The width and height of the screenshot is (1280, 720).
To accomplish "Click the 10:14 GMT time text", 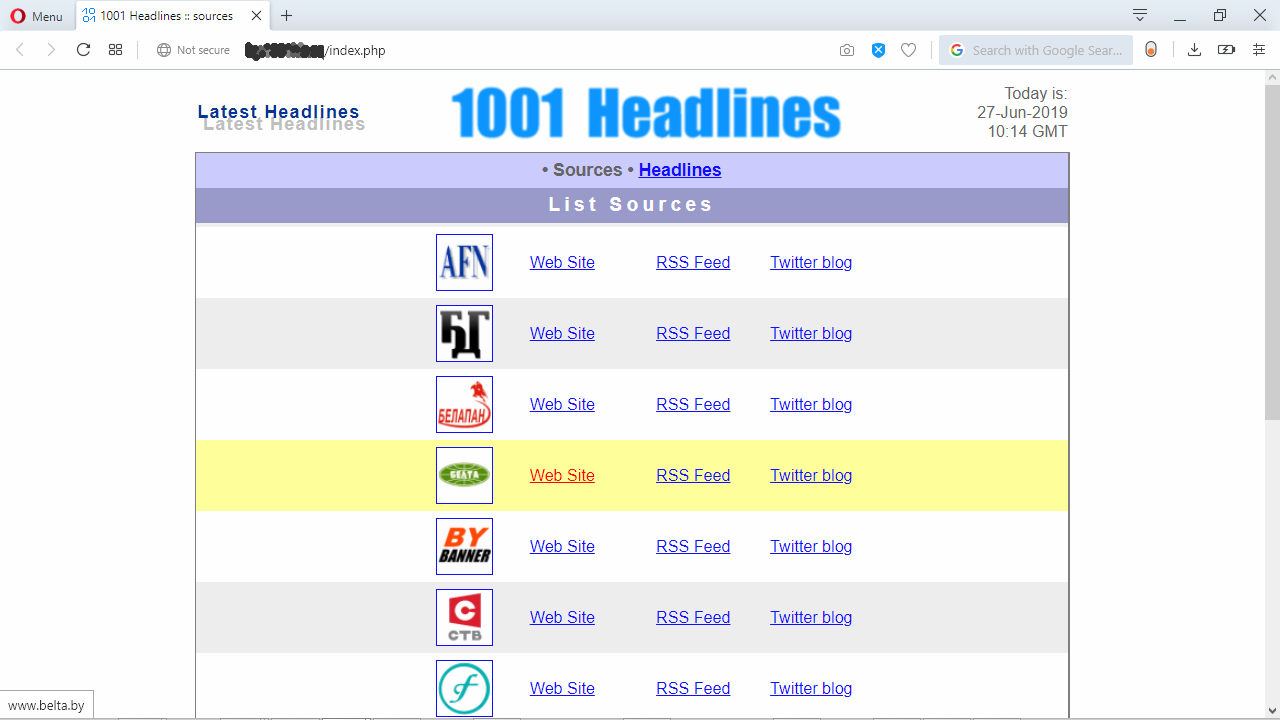I will coord(1027,132).
